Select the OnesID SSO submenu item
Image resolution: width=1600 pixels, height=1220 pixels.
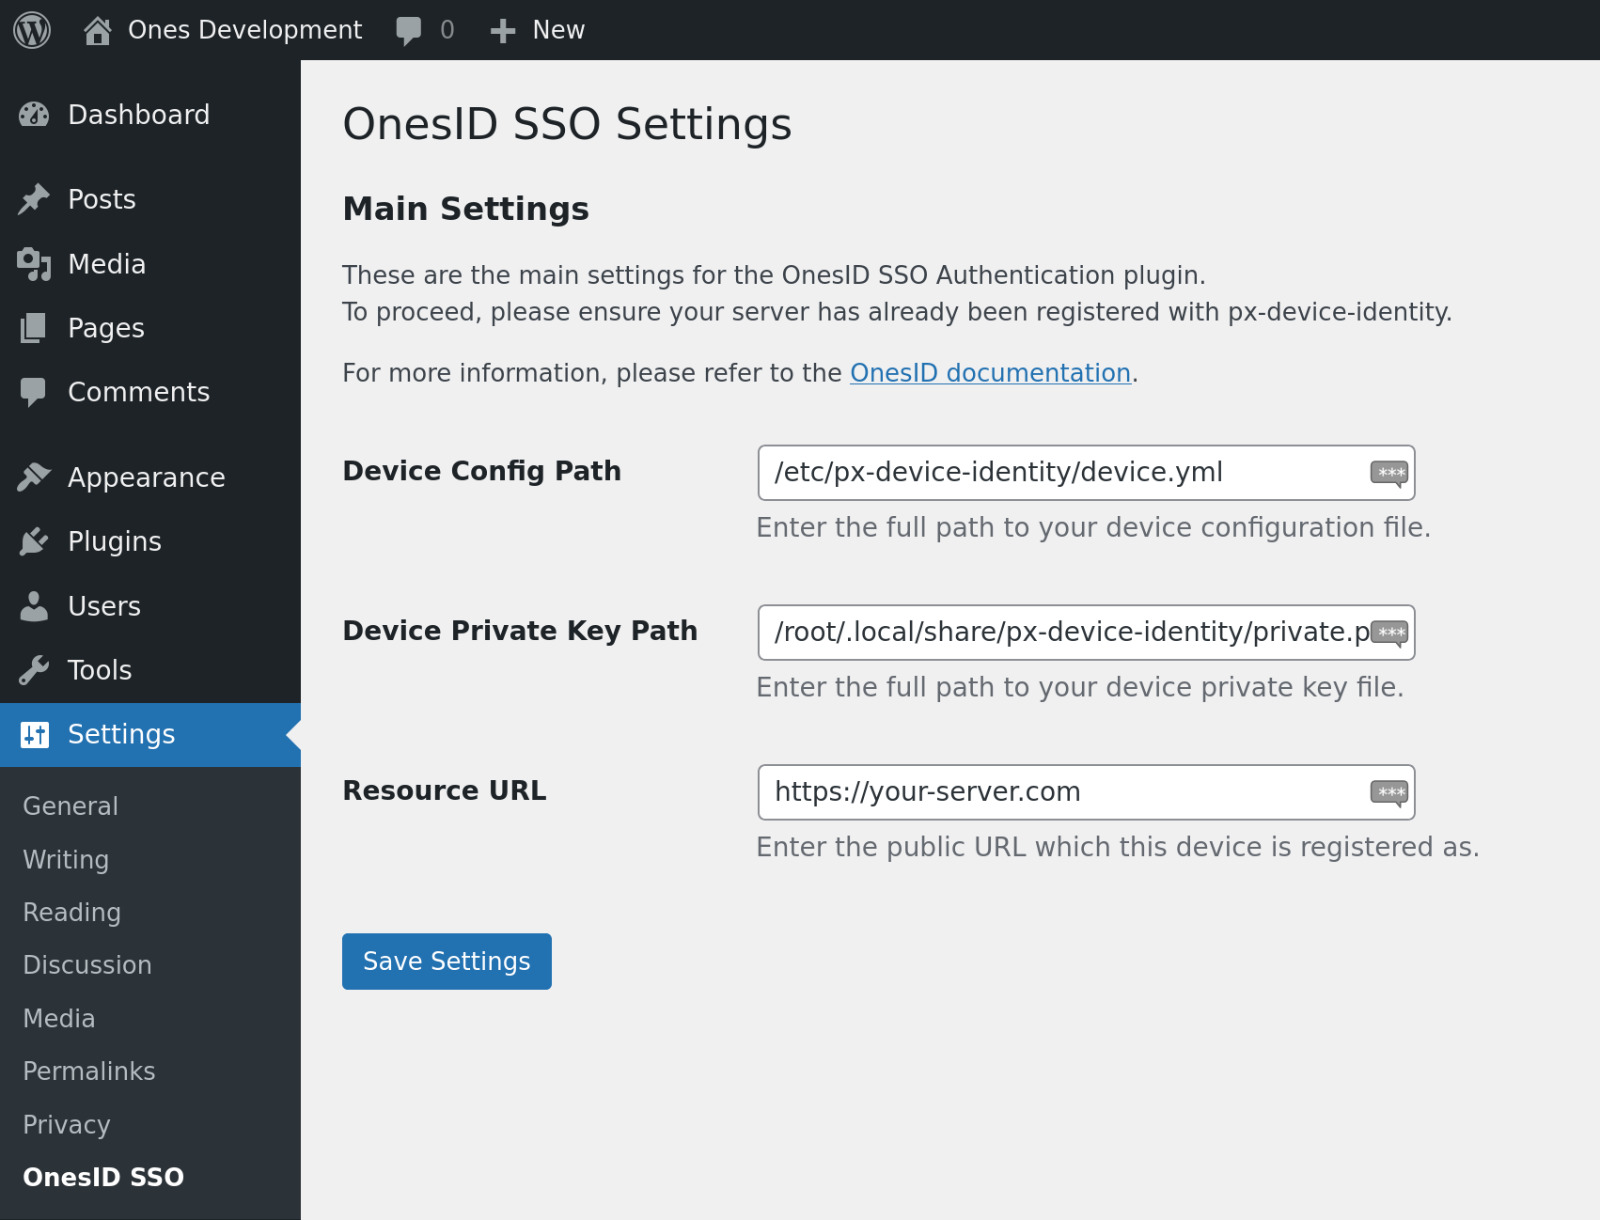click(x=103, y=1177)
